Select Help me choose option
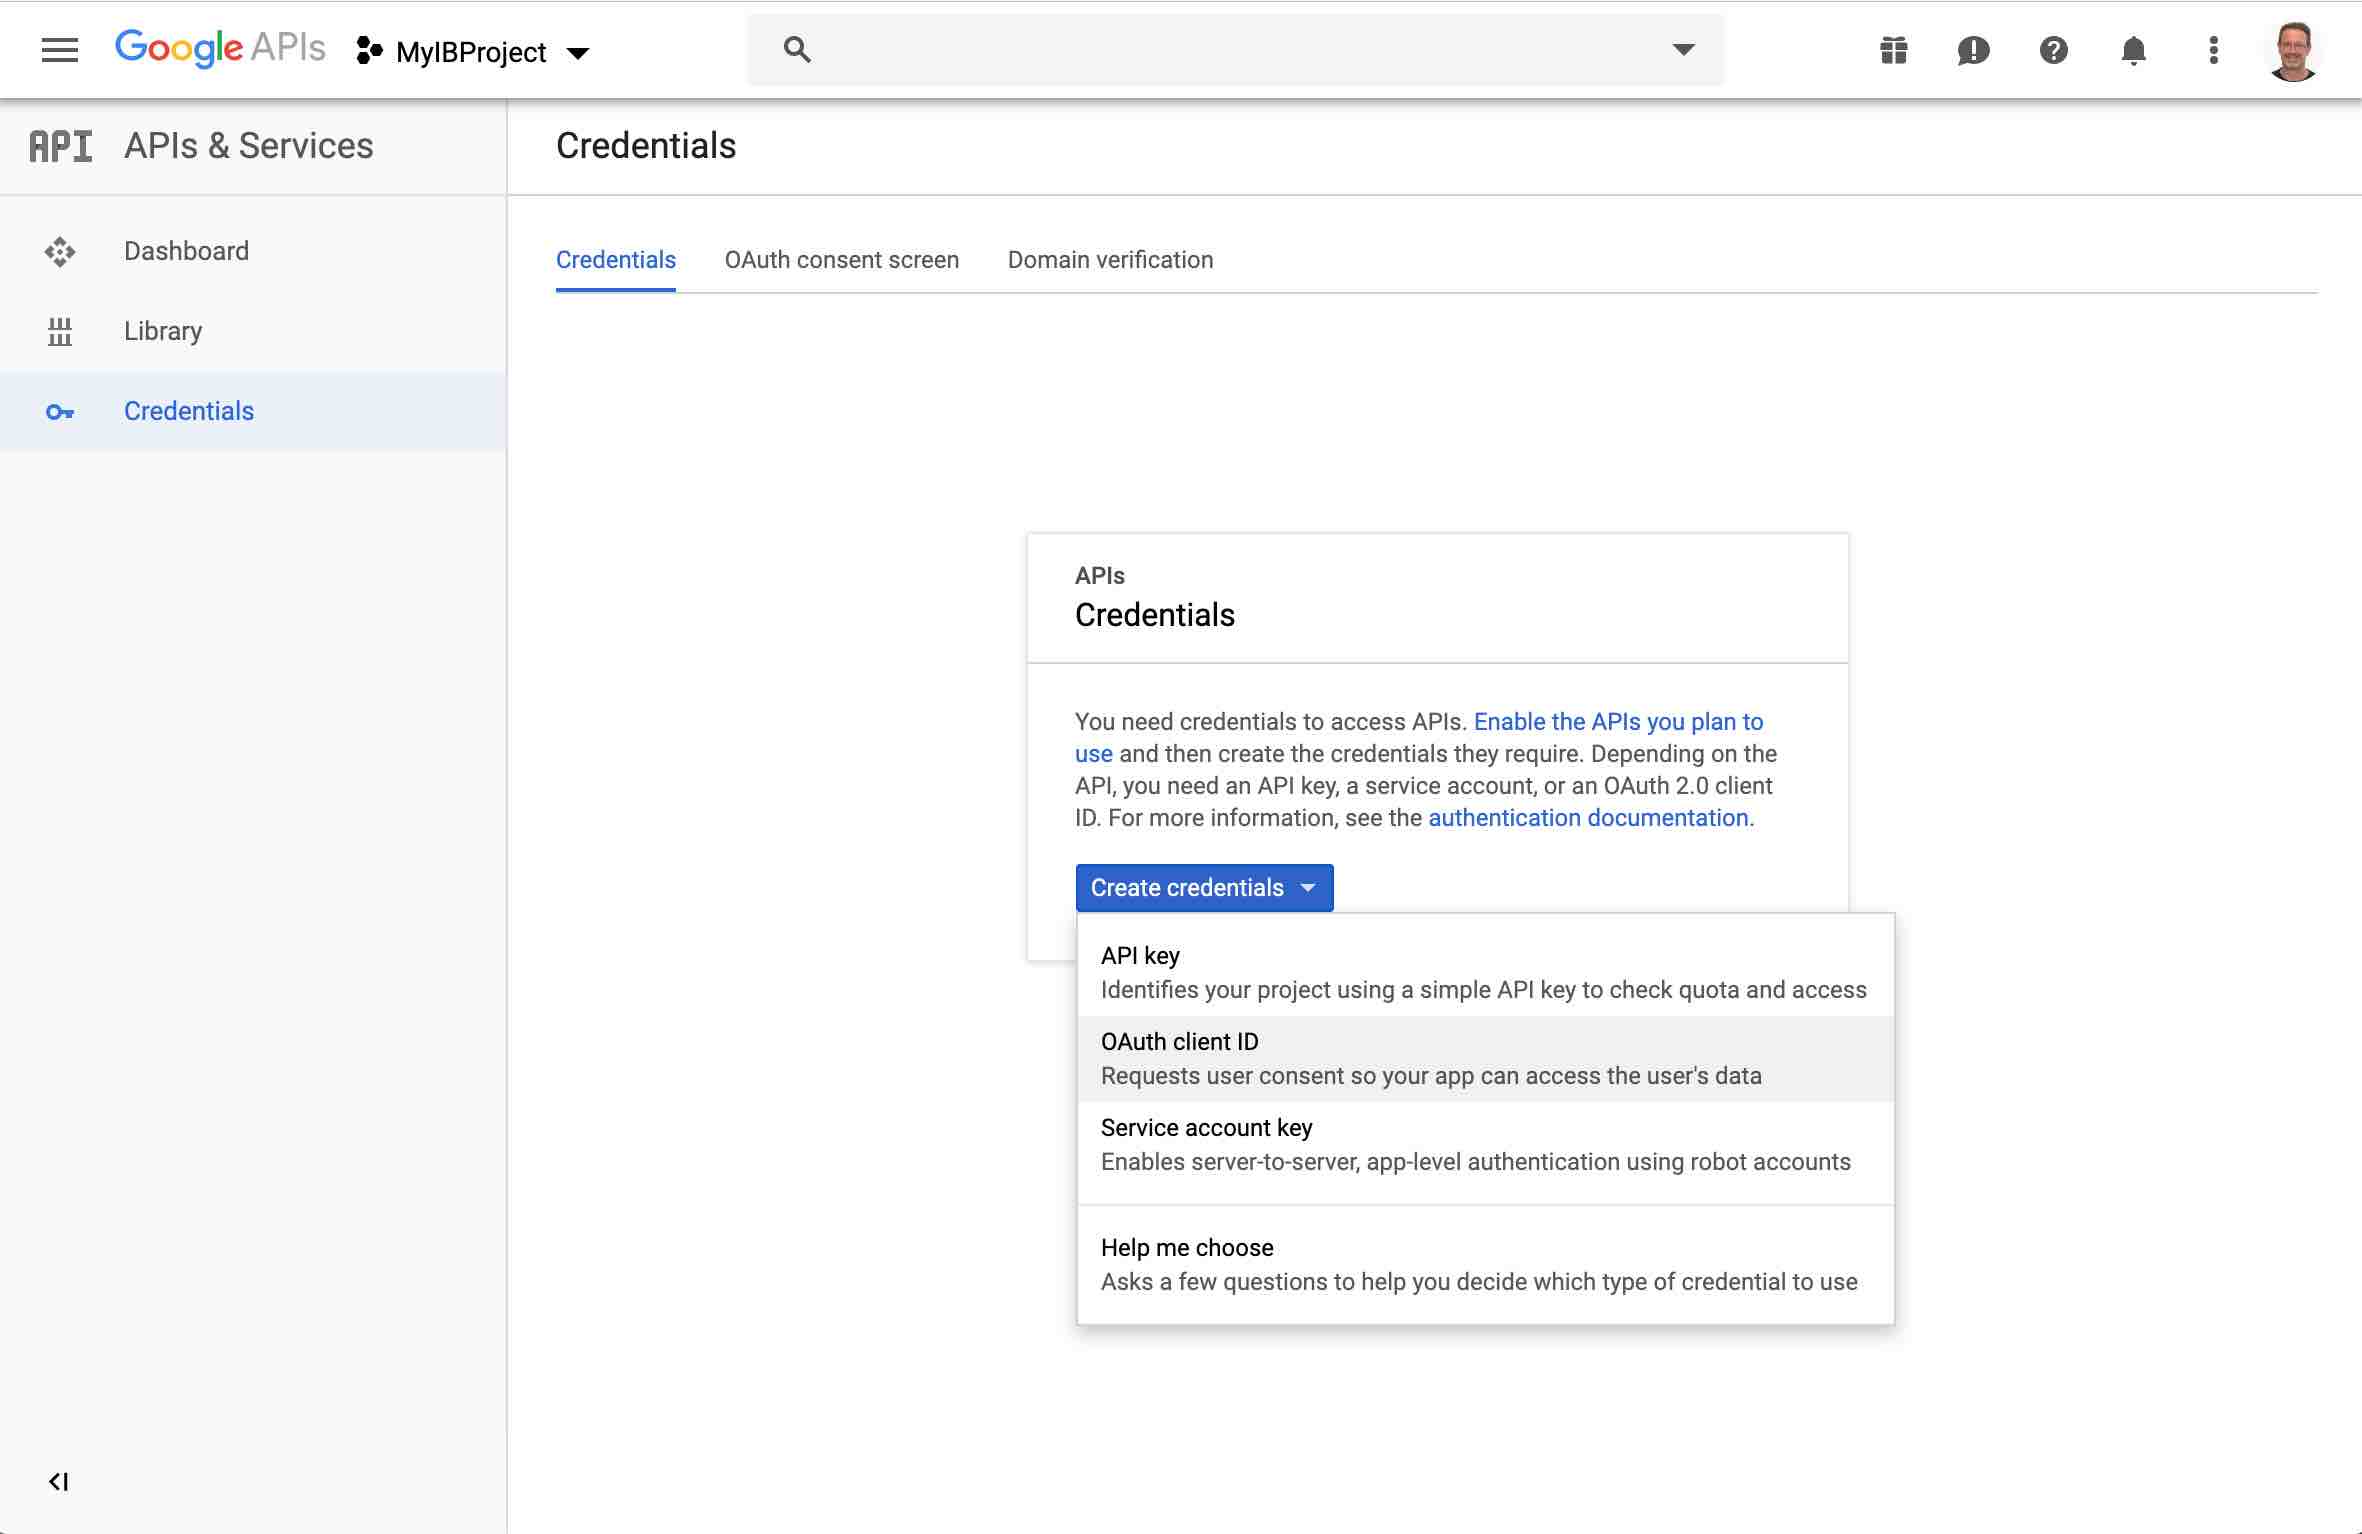Screen dimensions: 2362x1534 click(x=1486, y=1265)
